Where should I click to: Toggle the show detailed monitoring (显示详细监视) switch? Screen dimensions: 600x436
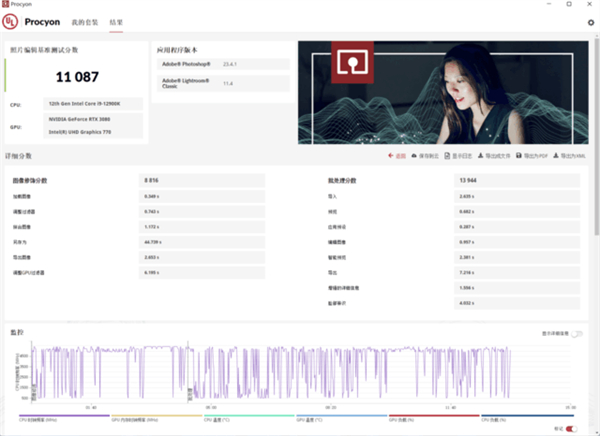pos(576,333)
